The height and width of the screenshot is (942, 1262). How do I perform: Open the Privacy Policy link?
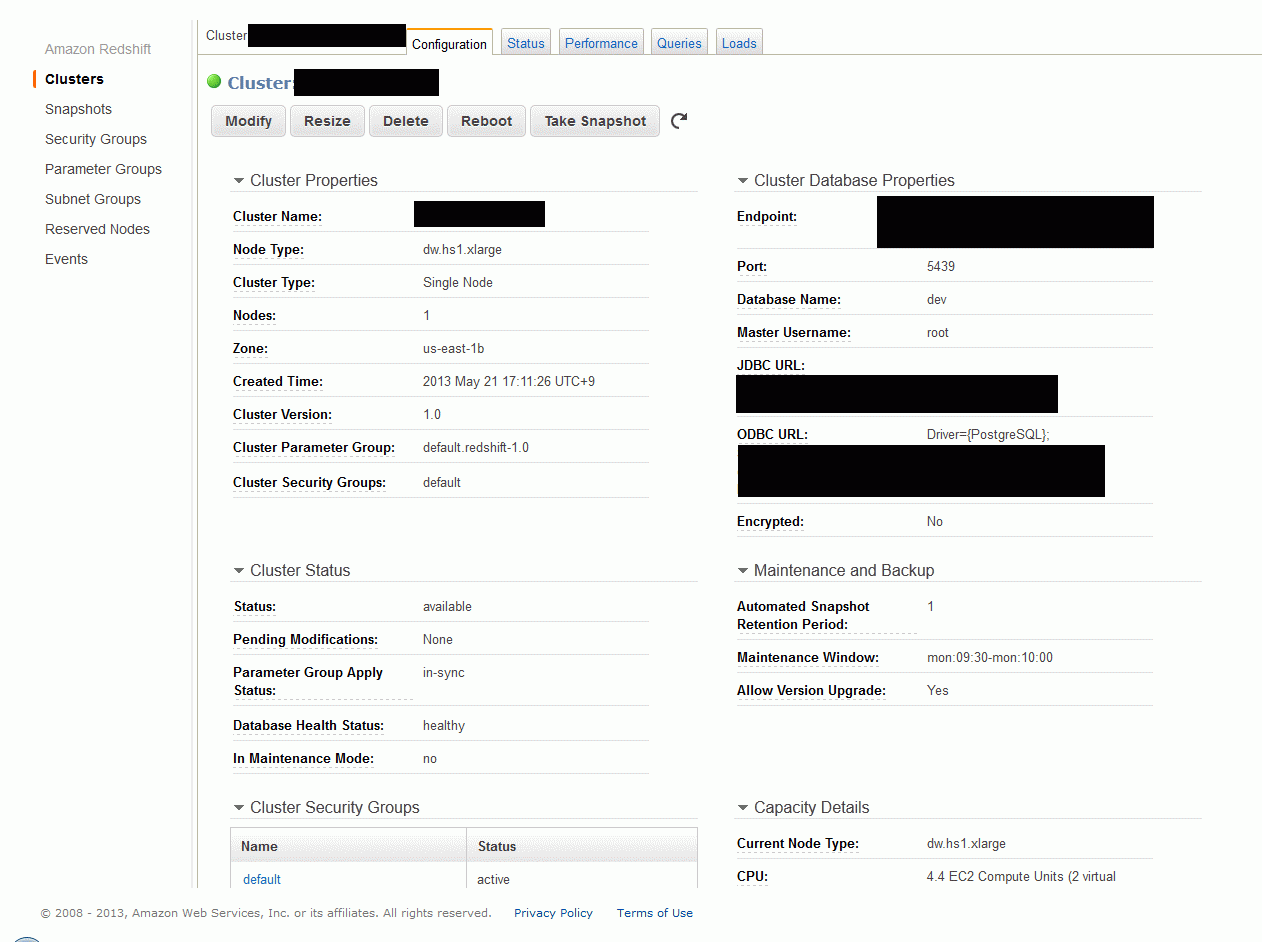tap(553, 913)
